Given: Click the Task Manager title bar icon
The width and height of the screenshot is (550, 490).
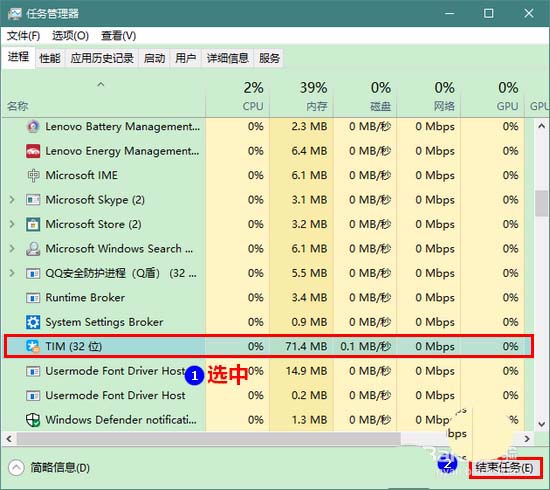Looking at the screenshot, I should pos(14,14).
